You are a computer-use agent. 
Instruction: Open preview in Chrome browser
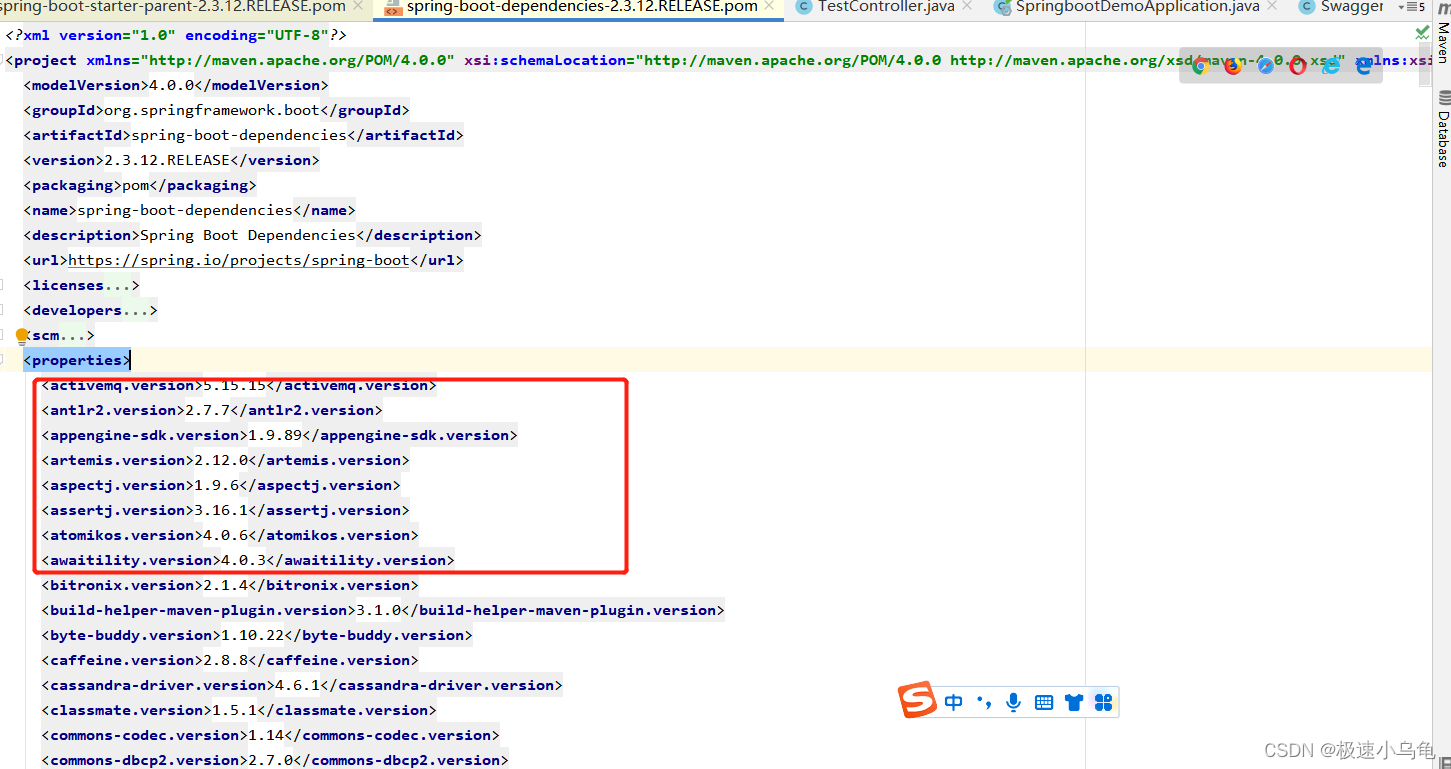[x=1200, y=66]
